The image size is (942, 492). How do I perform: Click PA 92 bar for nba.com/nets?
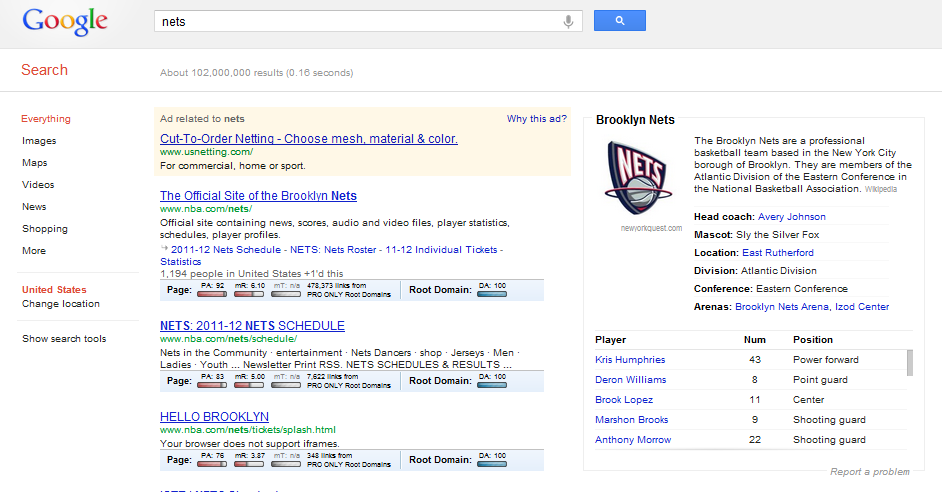(212, 294)
